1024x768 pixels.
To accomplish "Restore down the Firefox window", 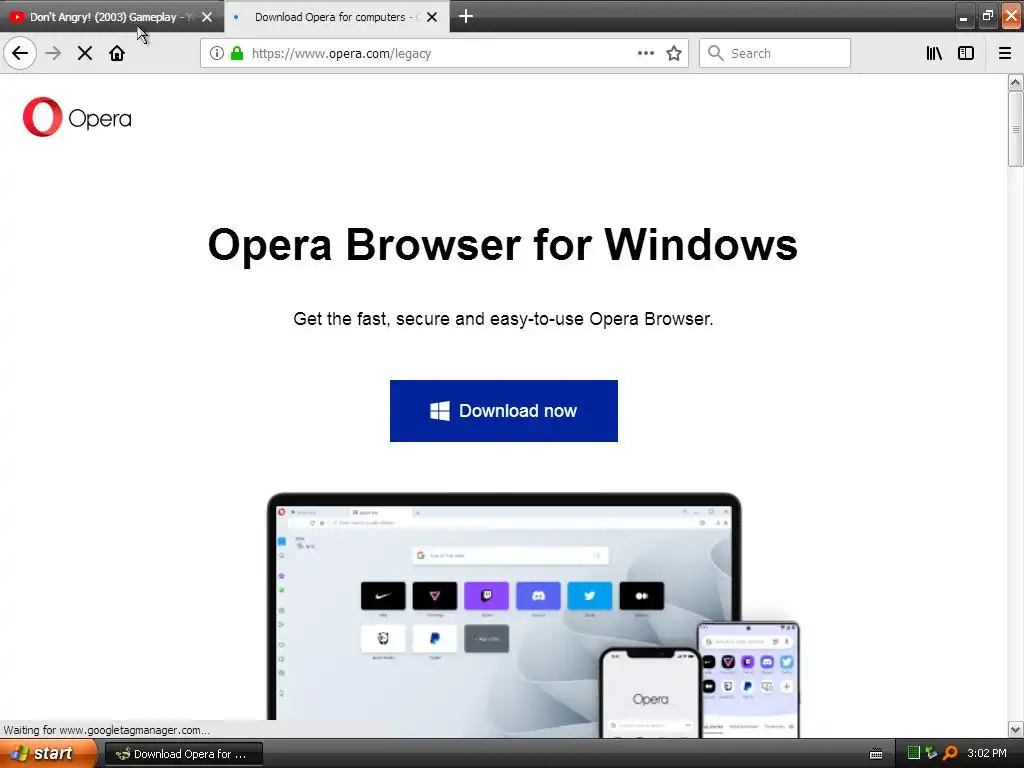I will pos(987,16).
